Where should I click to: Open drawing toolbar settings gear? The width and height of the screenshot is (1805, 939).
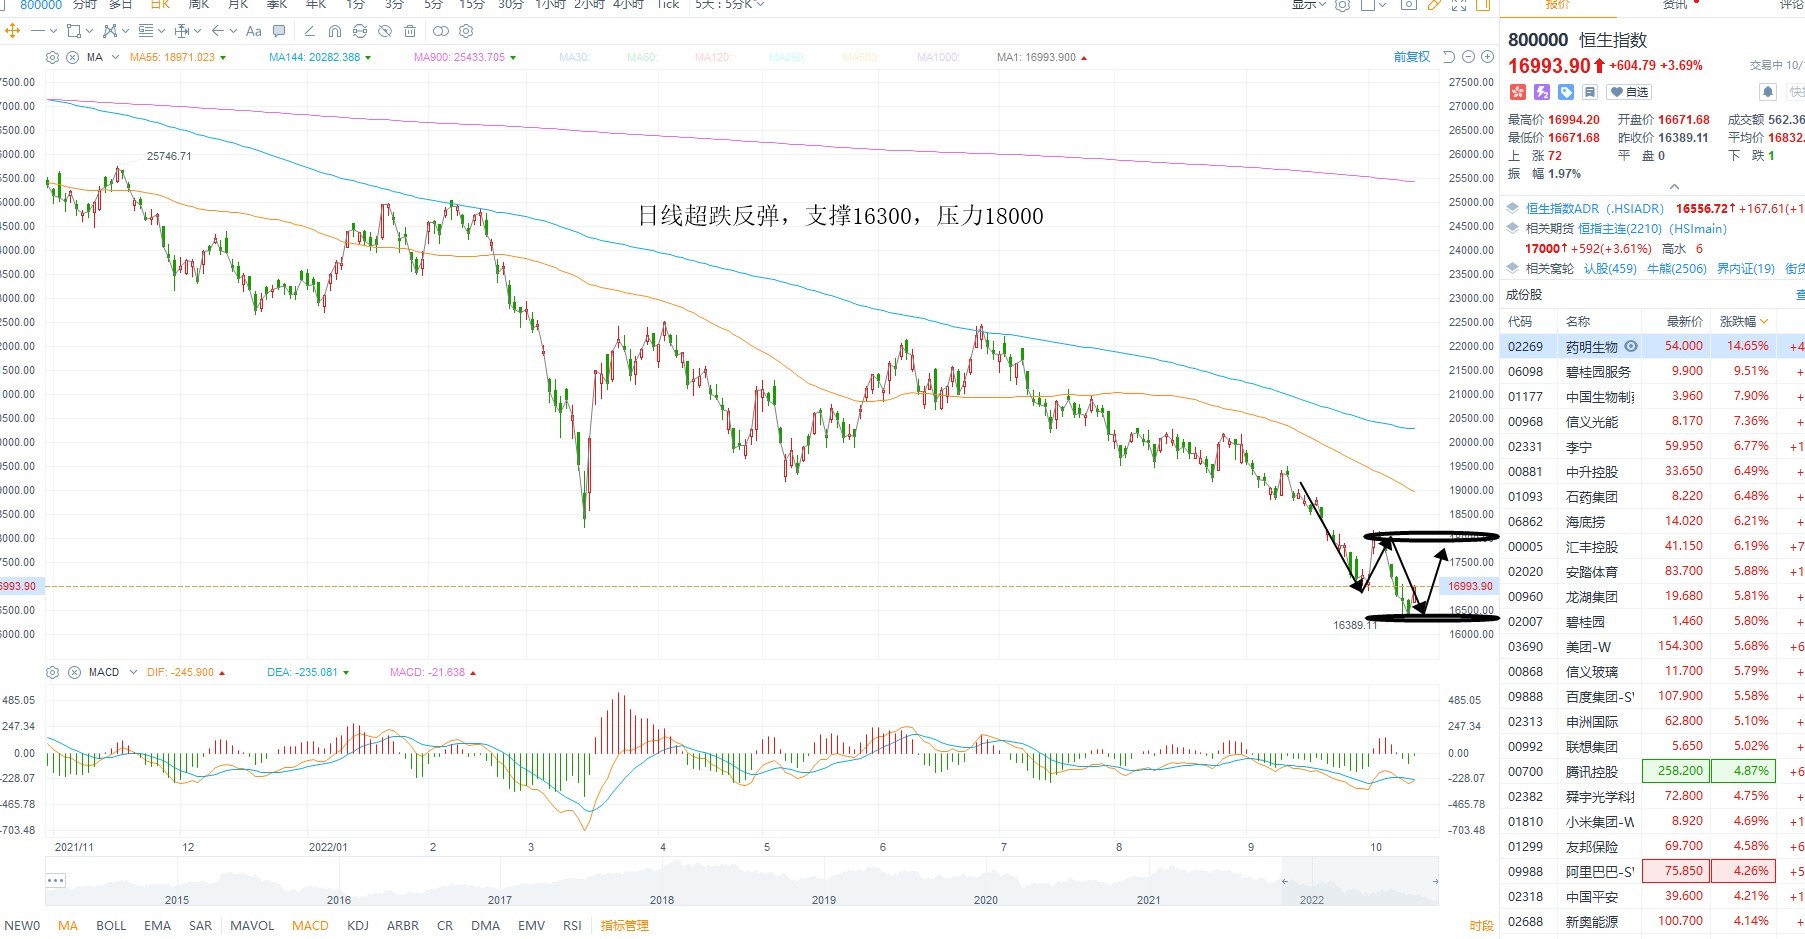coord(466,31)
